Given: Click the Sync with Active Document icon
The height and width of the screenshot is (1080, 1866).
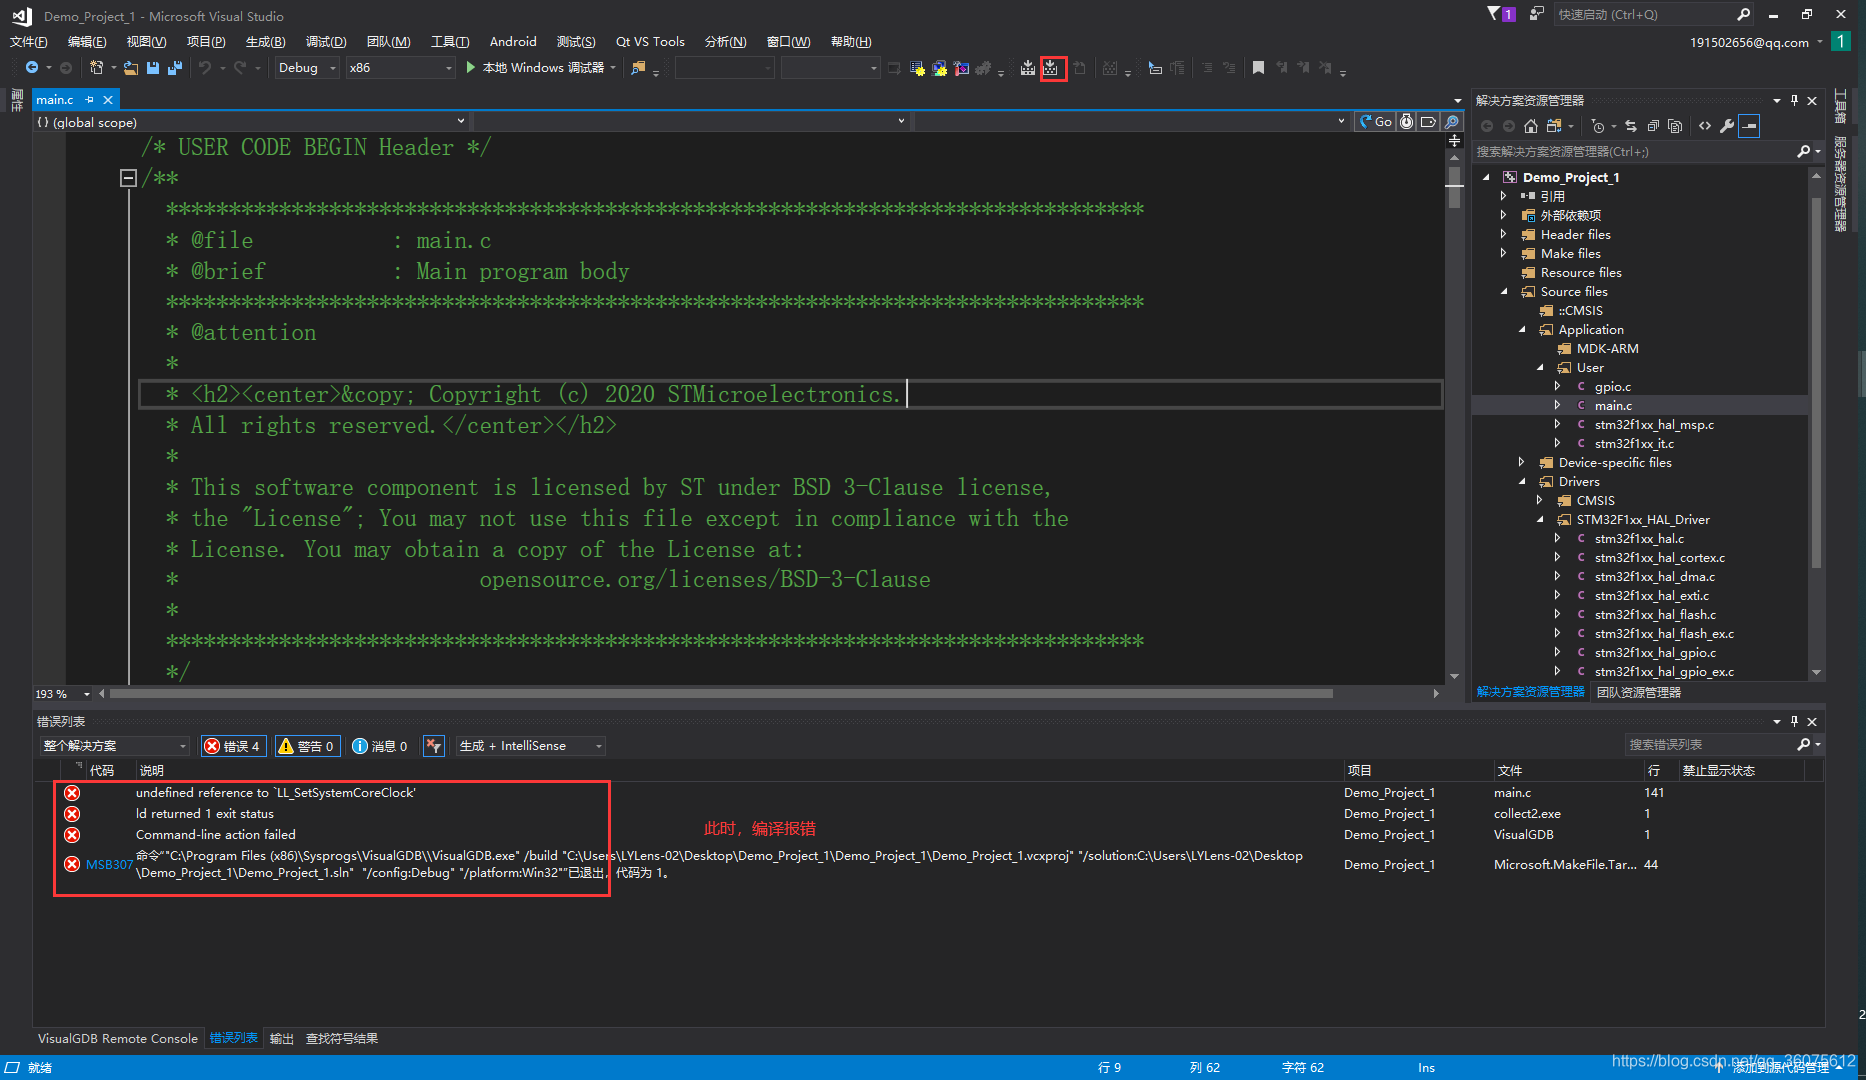Looking at the screenshot, I should point(1631,126).
